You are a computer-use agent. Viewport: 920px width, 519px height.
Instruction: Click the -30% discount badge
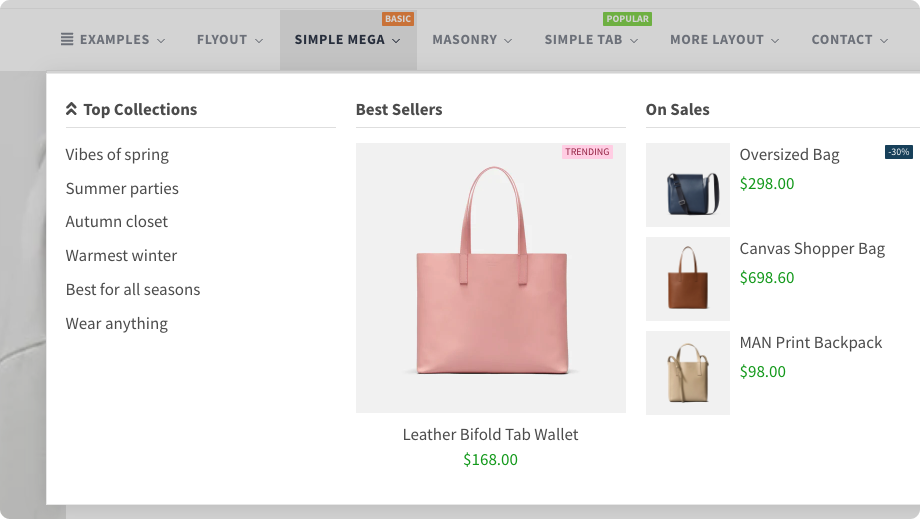pyautogui.click(x=898, y=152)
